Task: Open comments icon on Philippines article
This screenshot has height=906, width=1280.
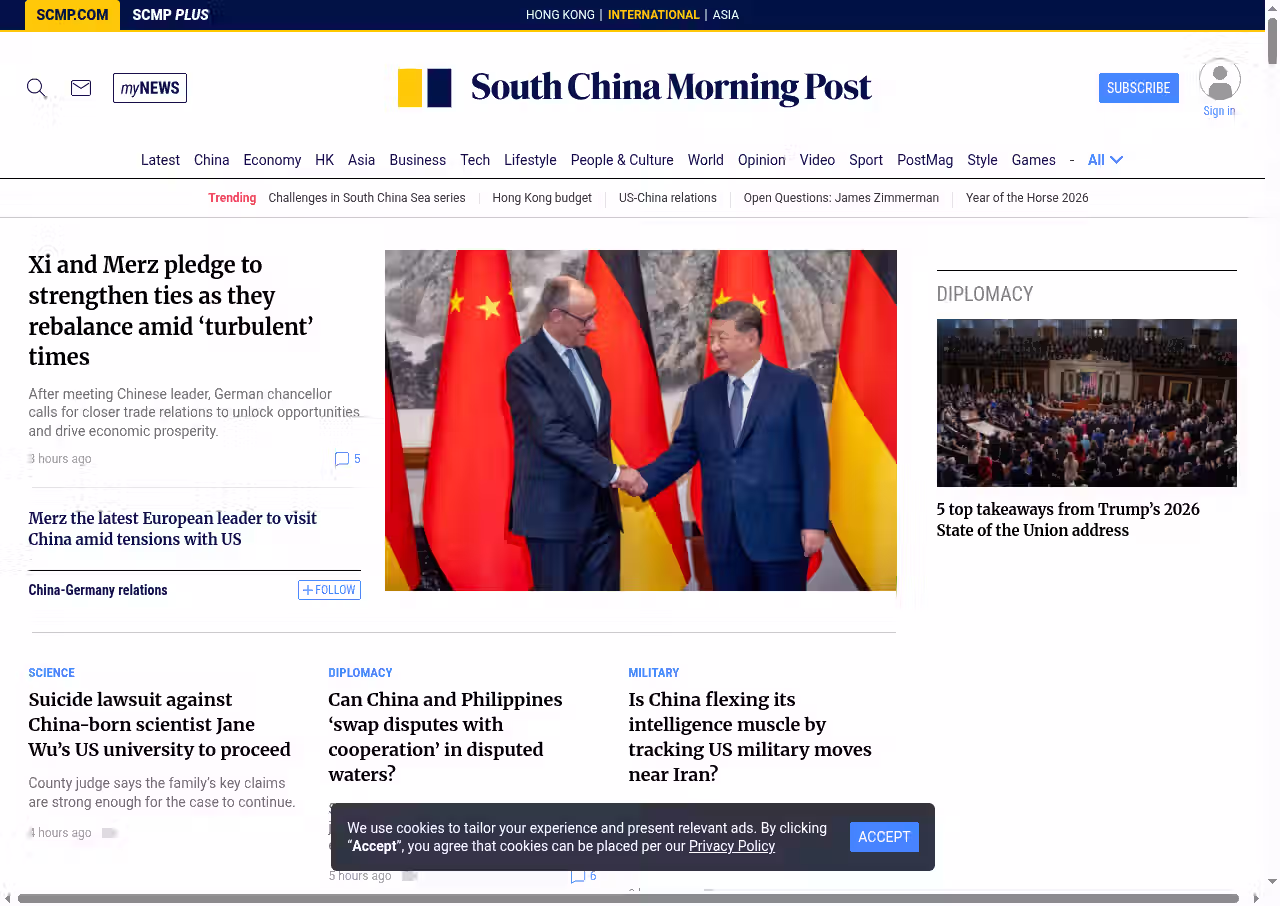Action: coord(577,876)
